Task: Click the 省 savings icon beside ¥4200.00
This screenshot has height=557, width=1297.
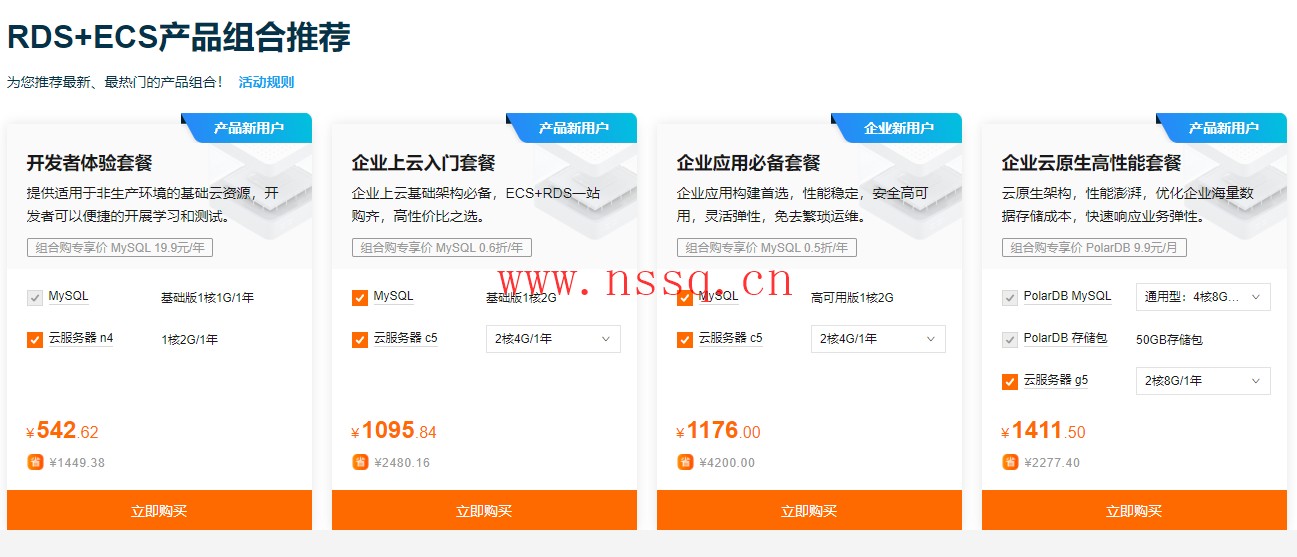Action: pos(685,462)
